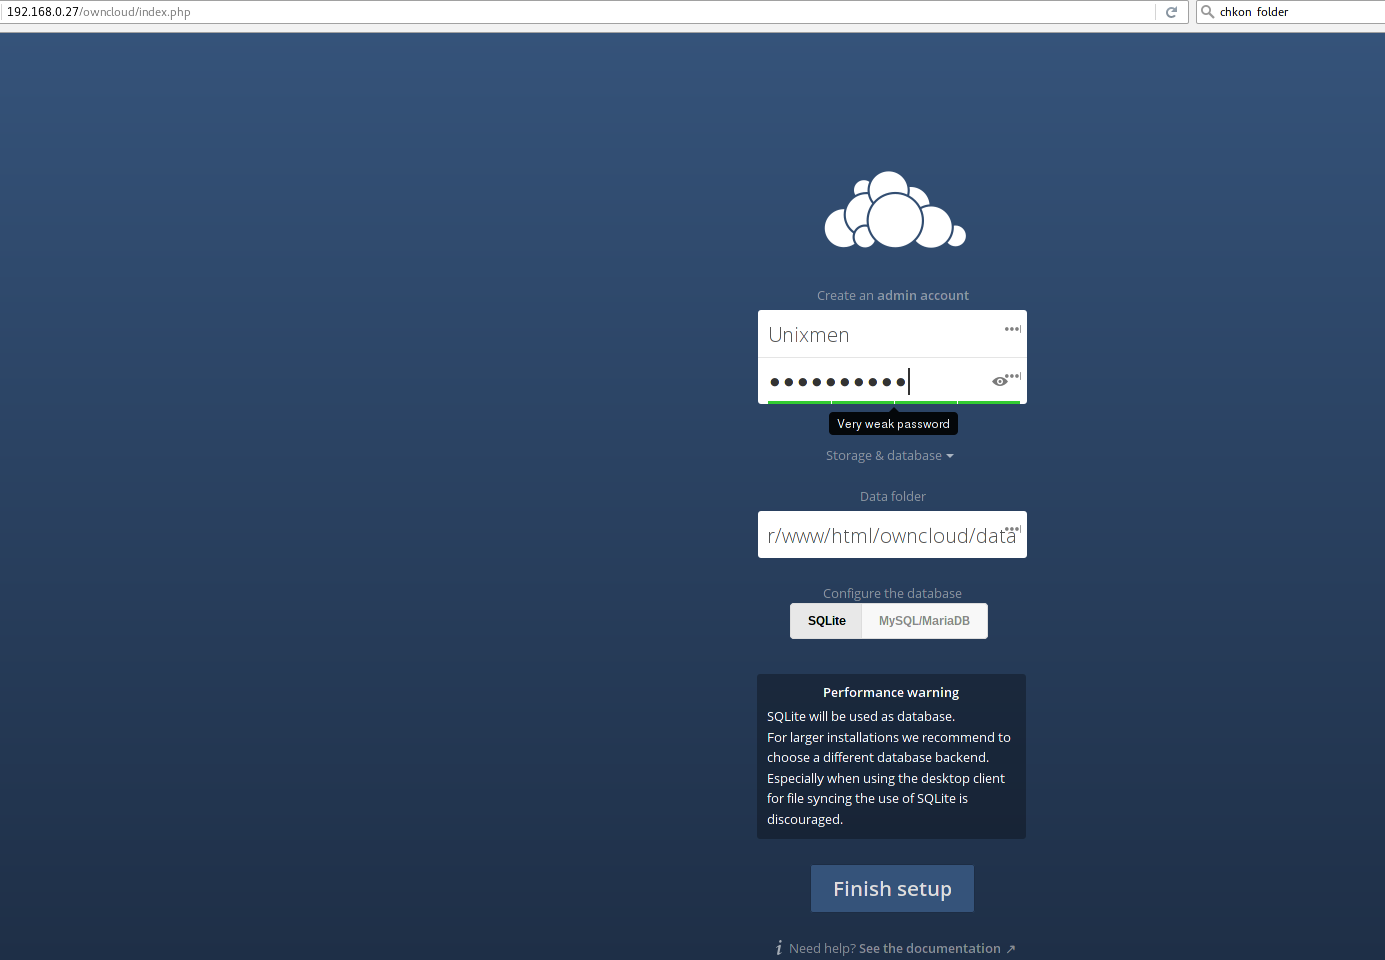
Task: Collapse the Storage & database section
Action: pyautogui.click(x=890, y=455)
